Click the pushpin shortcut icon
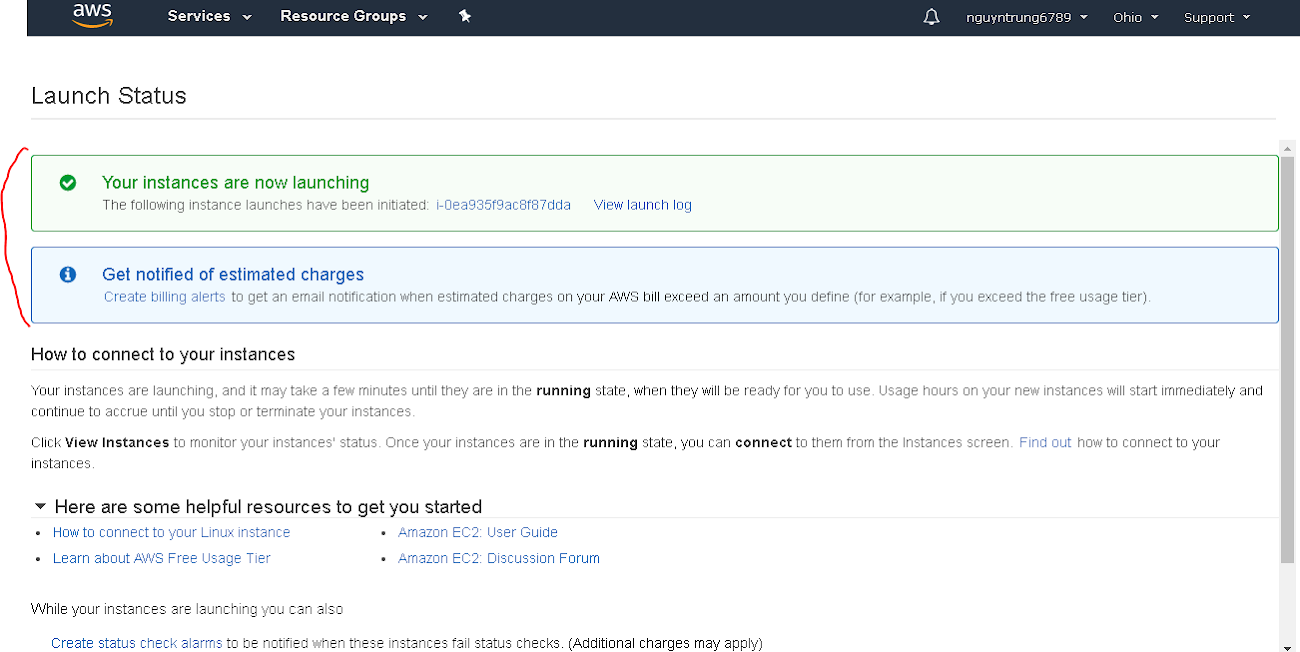This screenshot has width=1300, height=652. (x=465, y=17)
